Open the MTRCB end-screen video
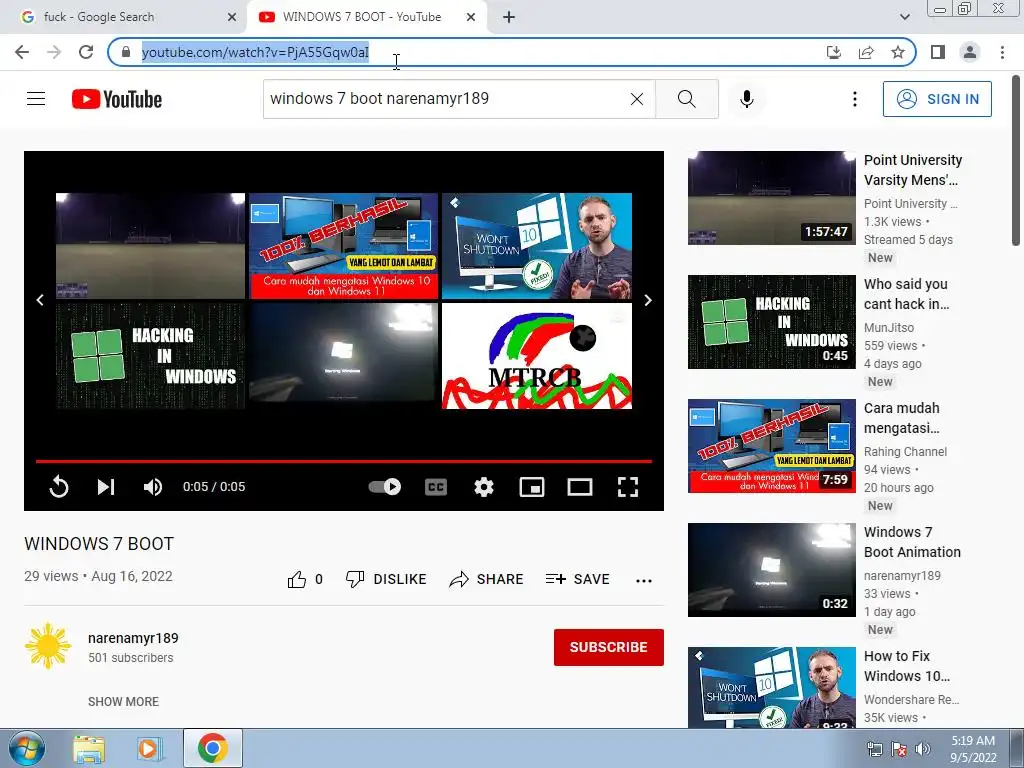The image size is (1024, 768). pos(537,356)
